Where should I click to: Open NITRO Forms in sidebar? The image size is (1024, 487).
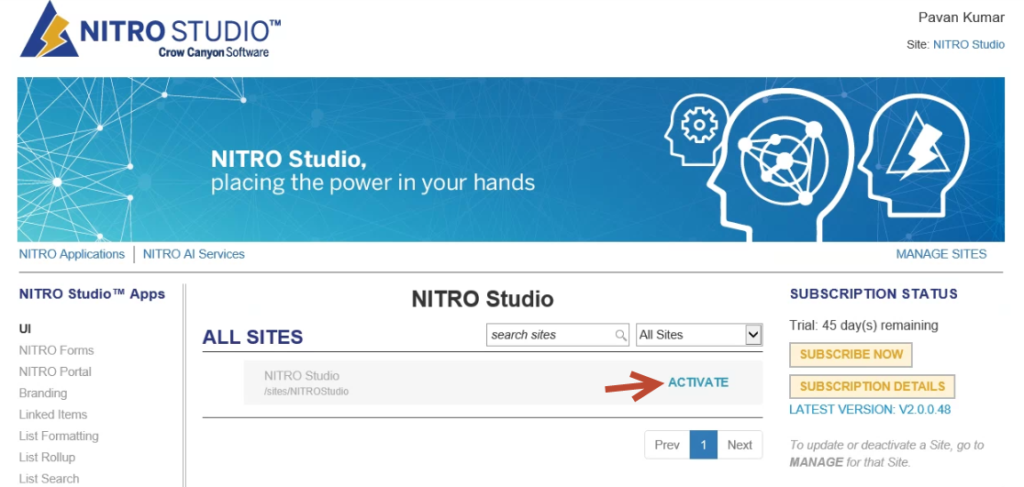[x=56, y=351]
